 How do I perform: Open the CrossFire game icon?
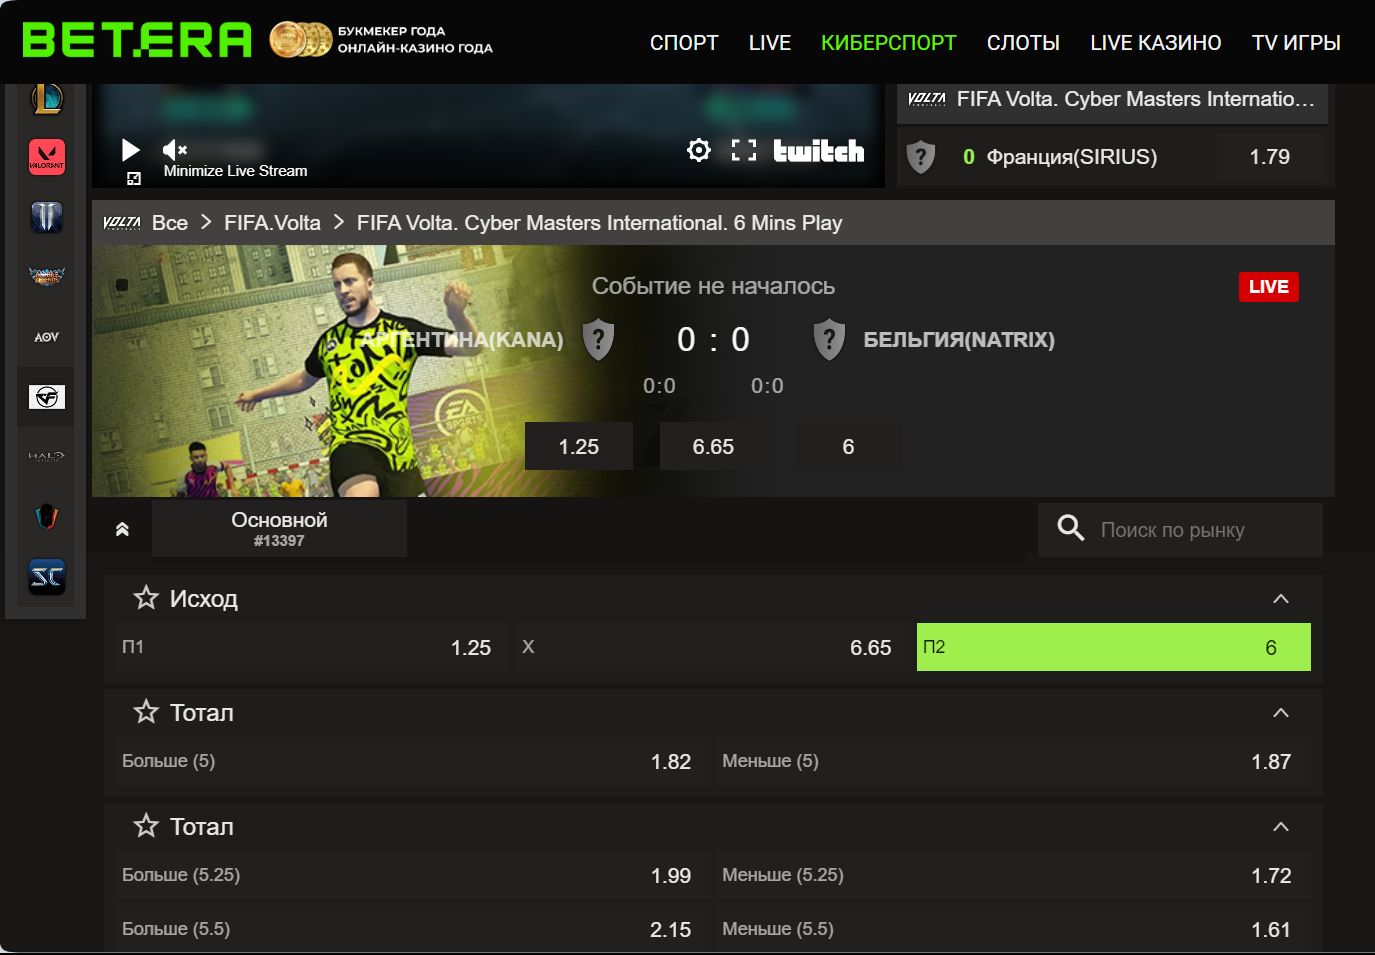47,397
